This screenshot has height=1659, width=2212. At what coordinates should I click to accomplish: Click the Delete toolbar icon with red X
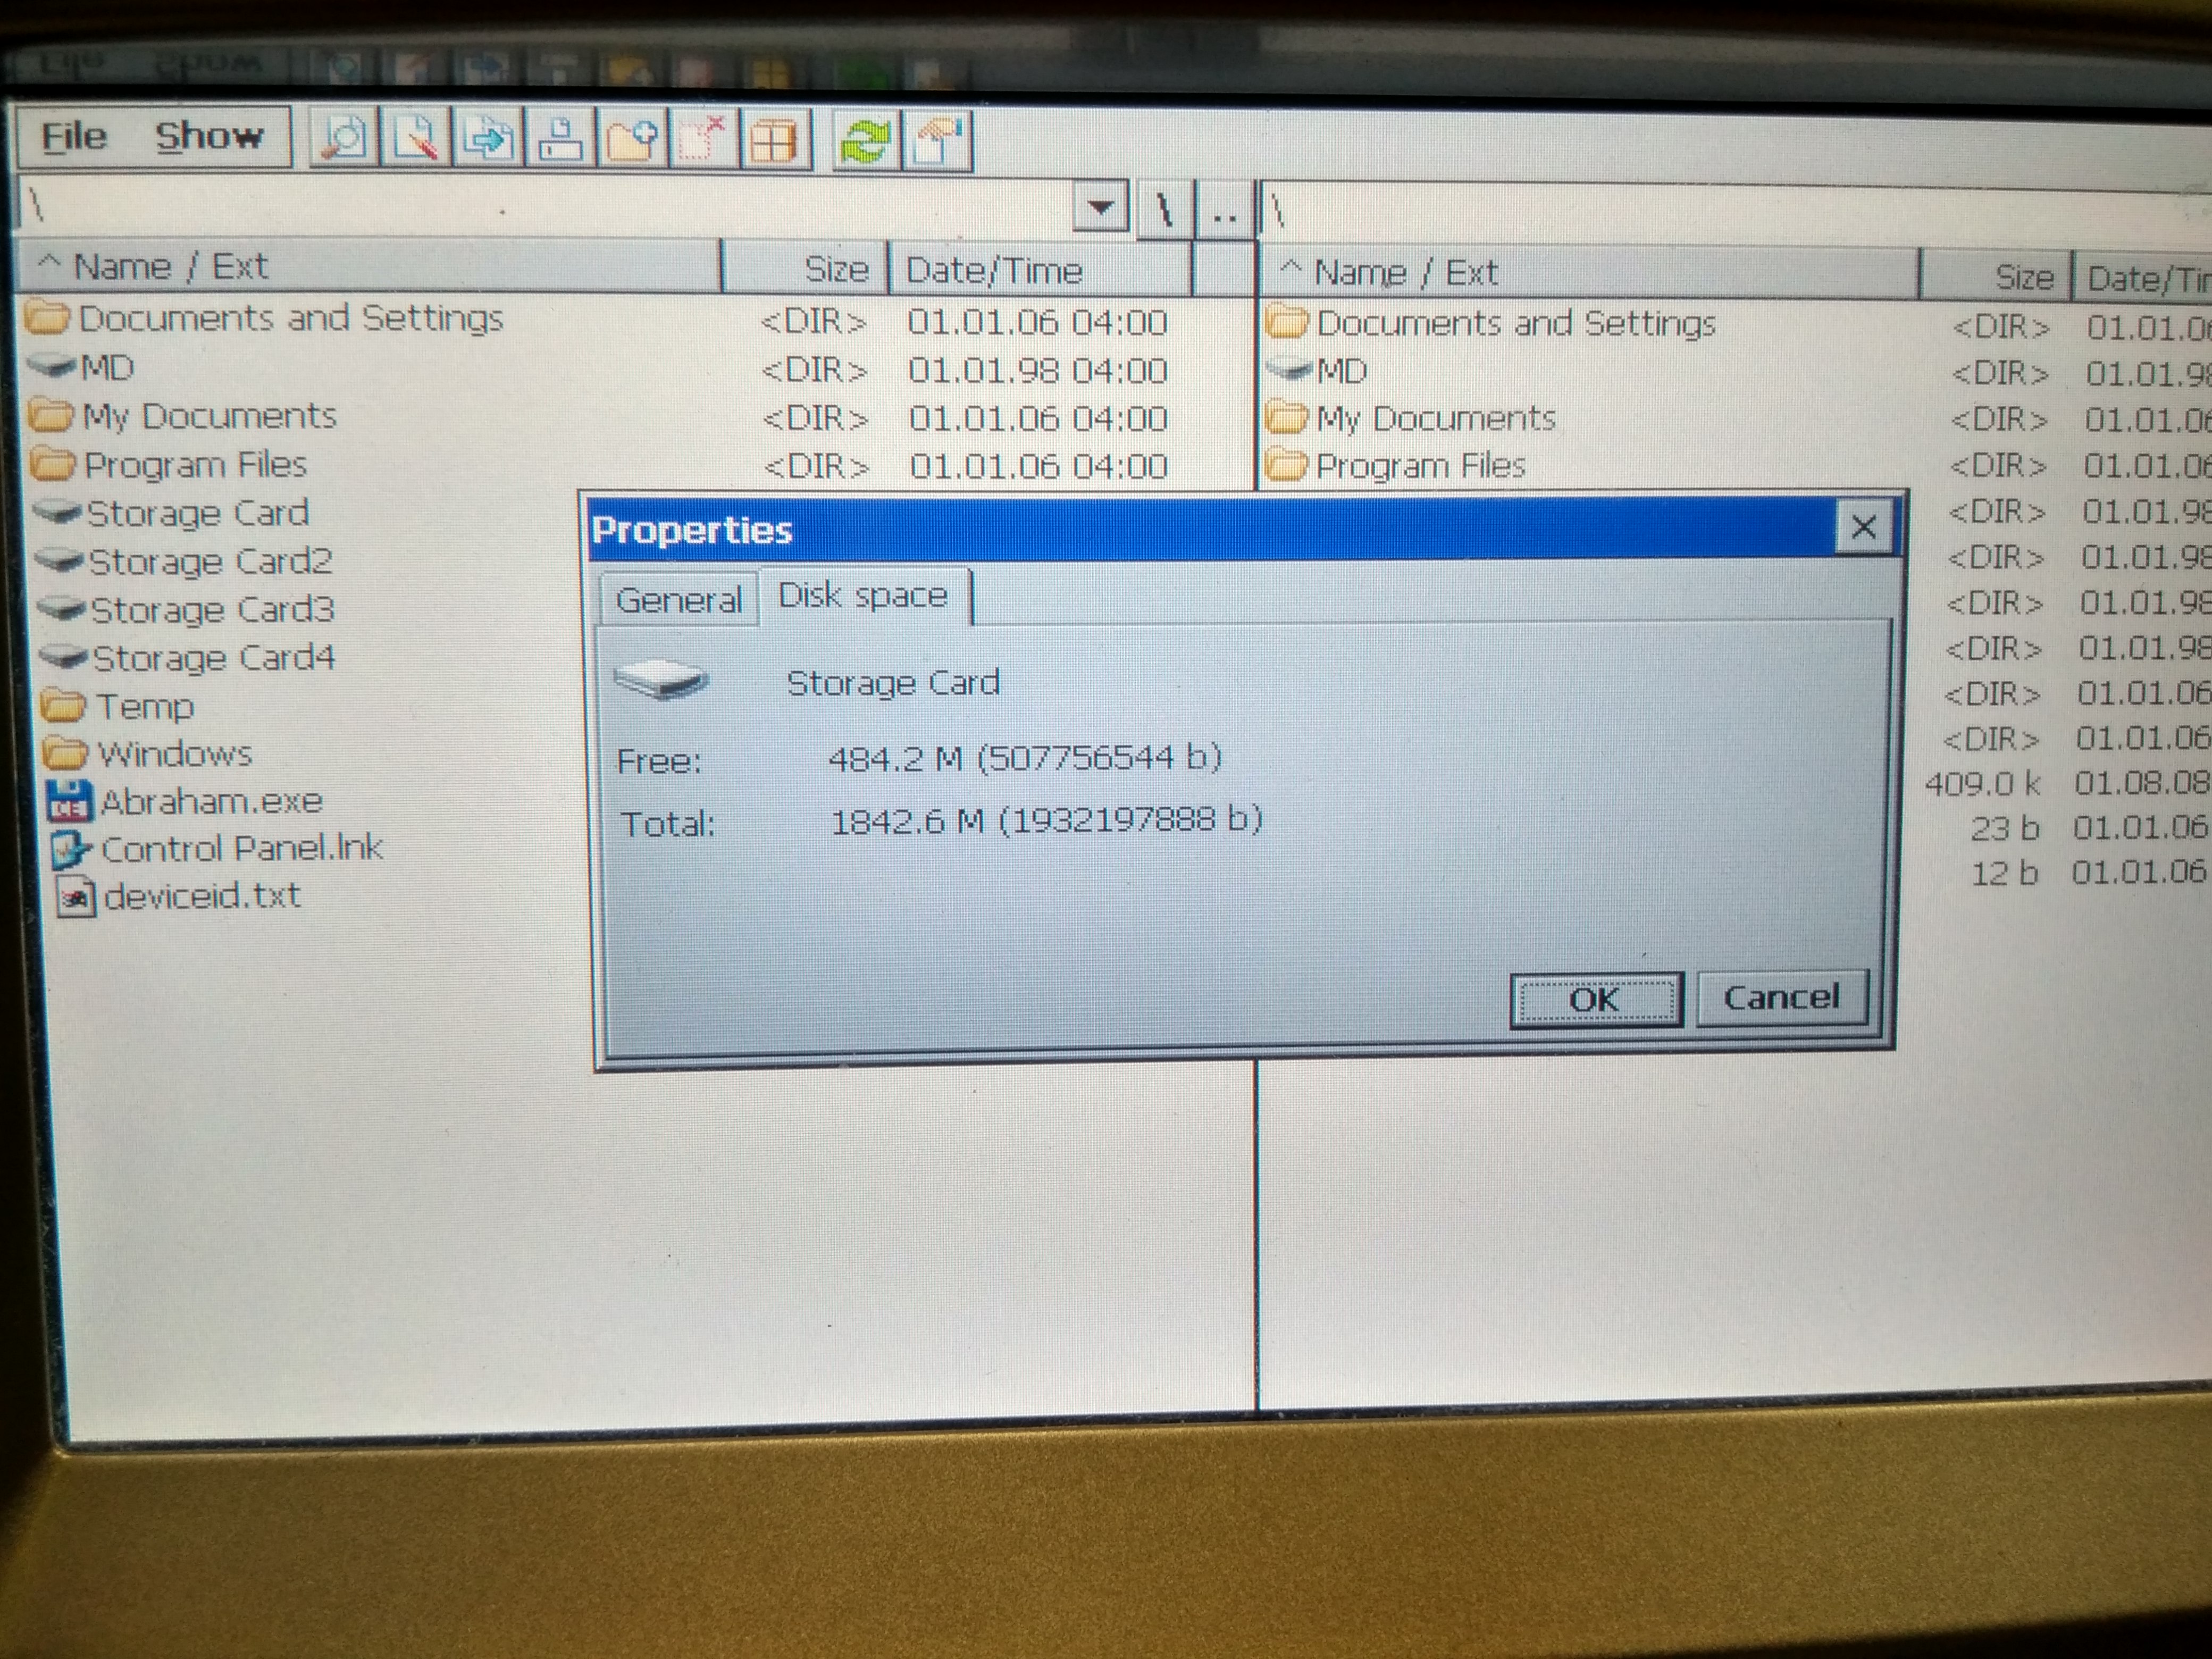(704, 140)
